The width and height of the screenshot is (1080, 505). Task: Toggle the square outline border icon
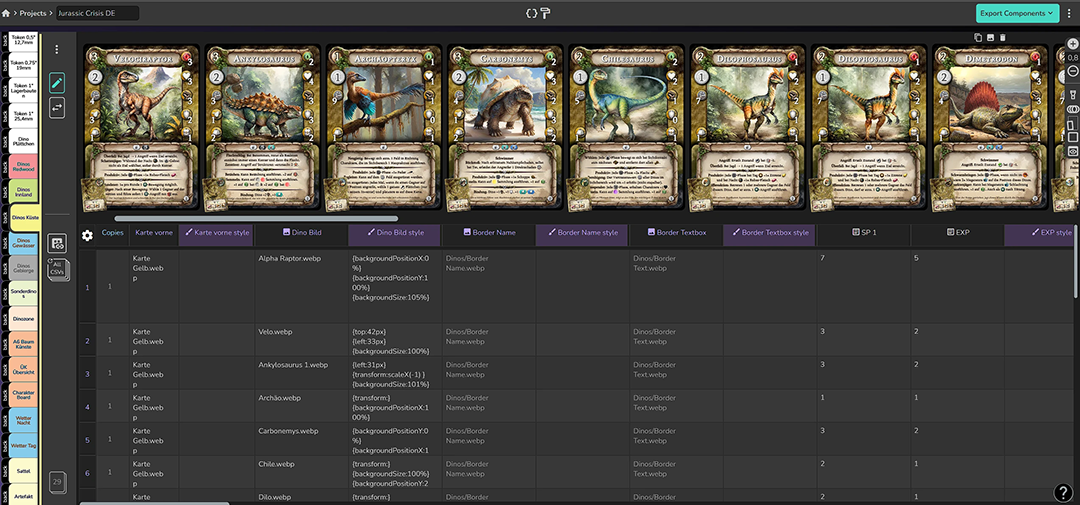[x=1072, y=137]
